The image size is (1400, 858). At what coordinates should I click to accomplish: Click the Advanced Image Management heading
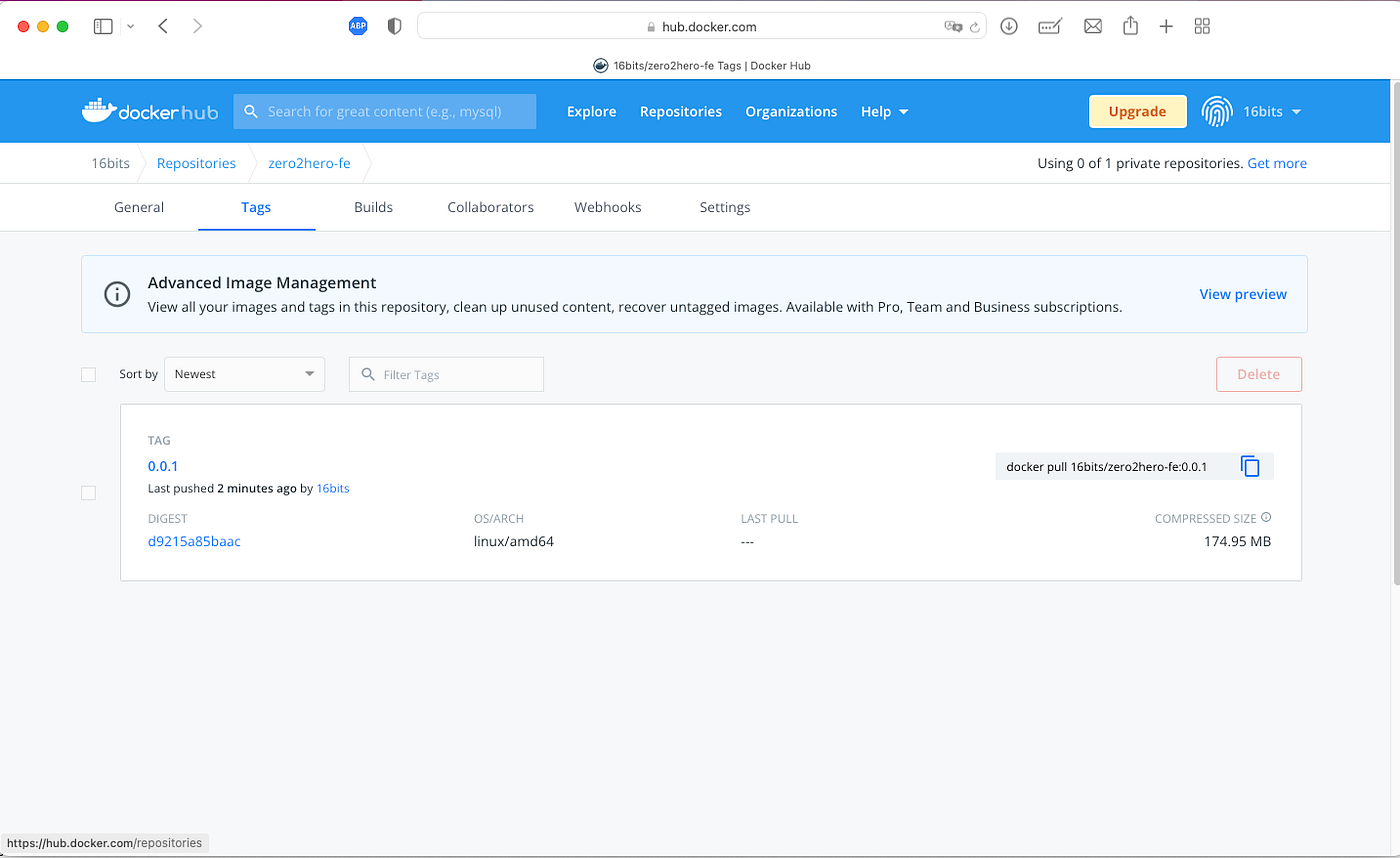pyautogui.click(x=262, y=283)
